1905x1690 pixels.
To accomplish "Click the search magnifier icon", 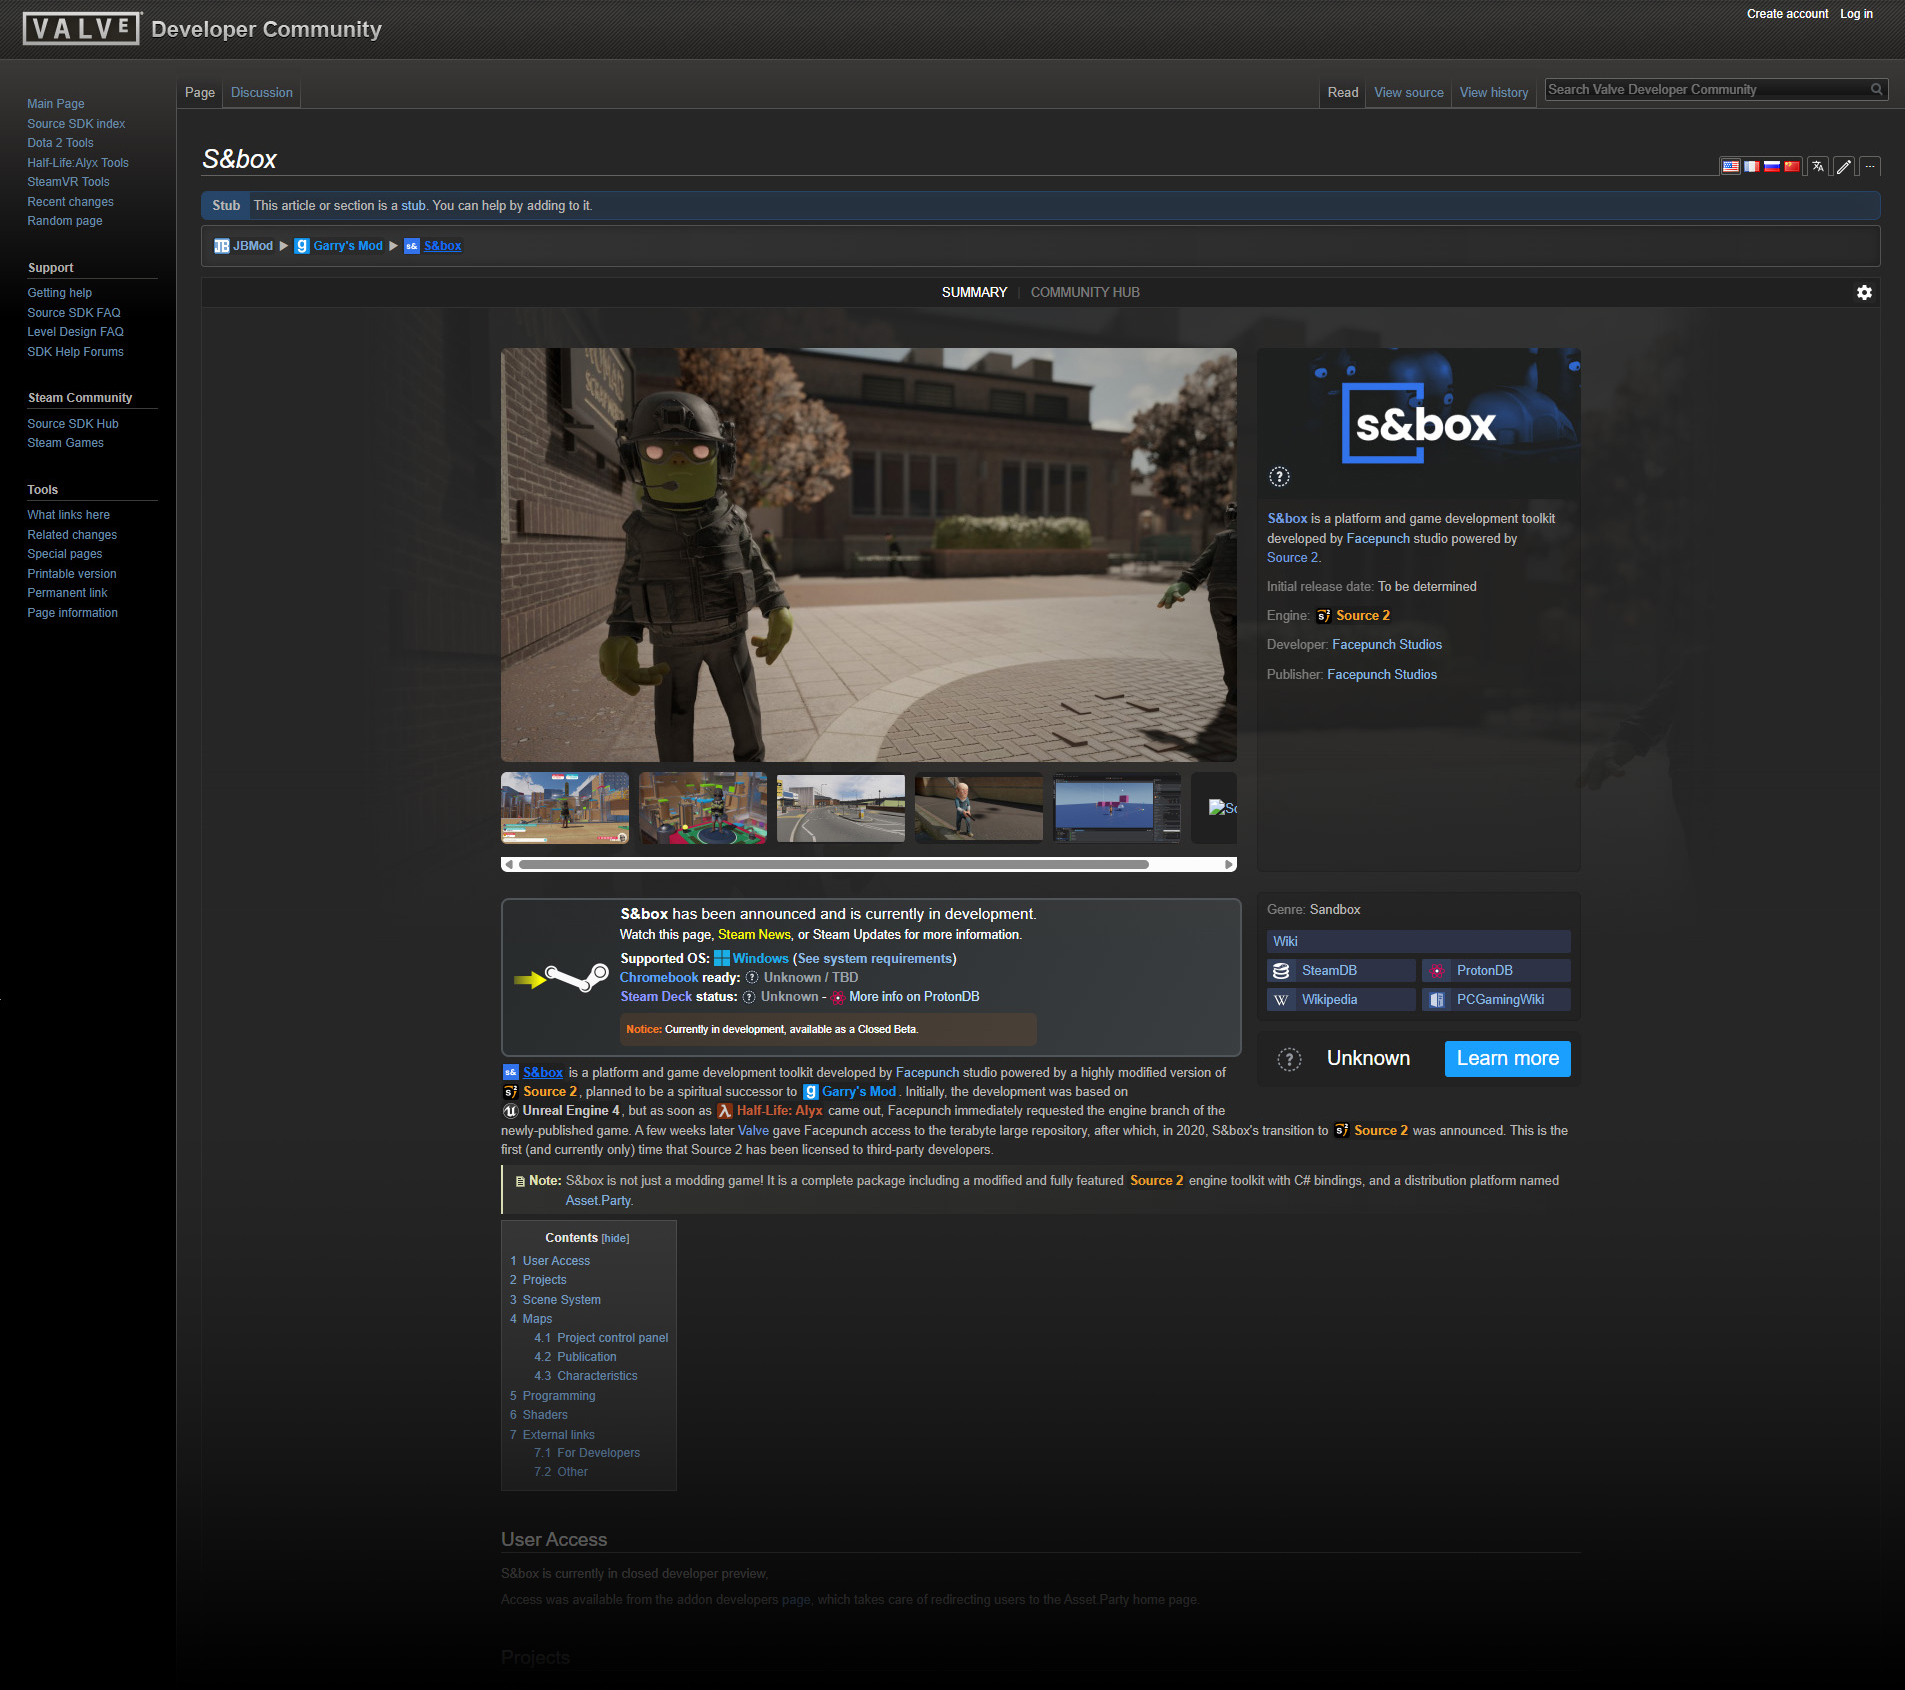I will [1877, 90].
